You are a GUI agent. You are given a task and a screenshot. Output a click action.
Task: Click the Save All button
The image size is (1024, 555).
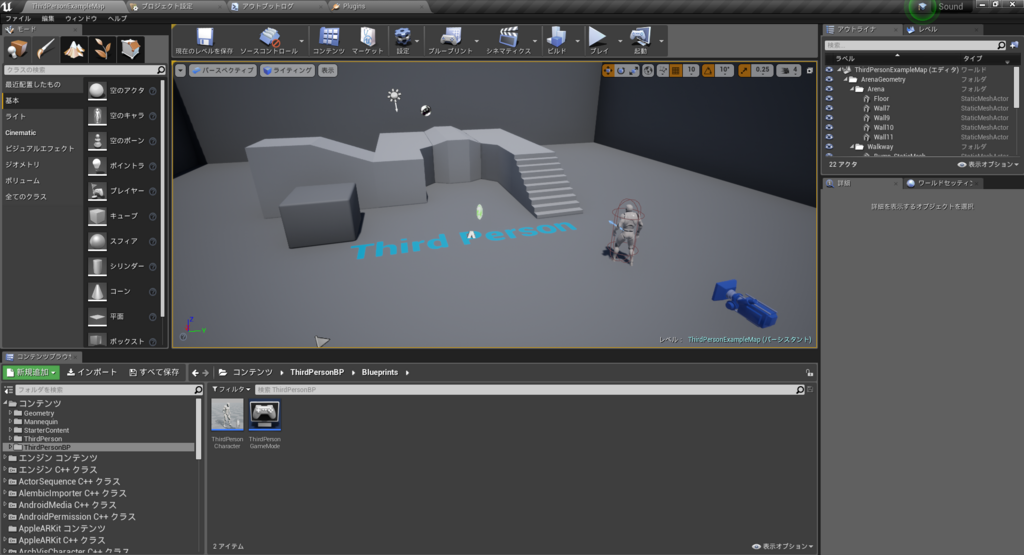pos(154,372)
